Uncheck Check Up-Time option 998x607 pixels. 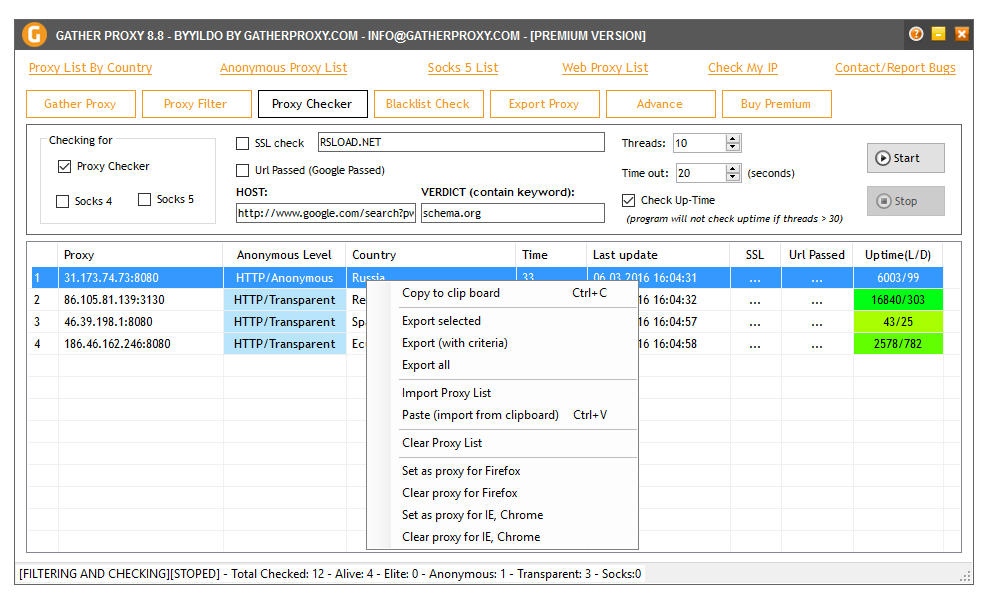(x=628, y=200)
